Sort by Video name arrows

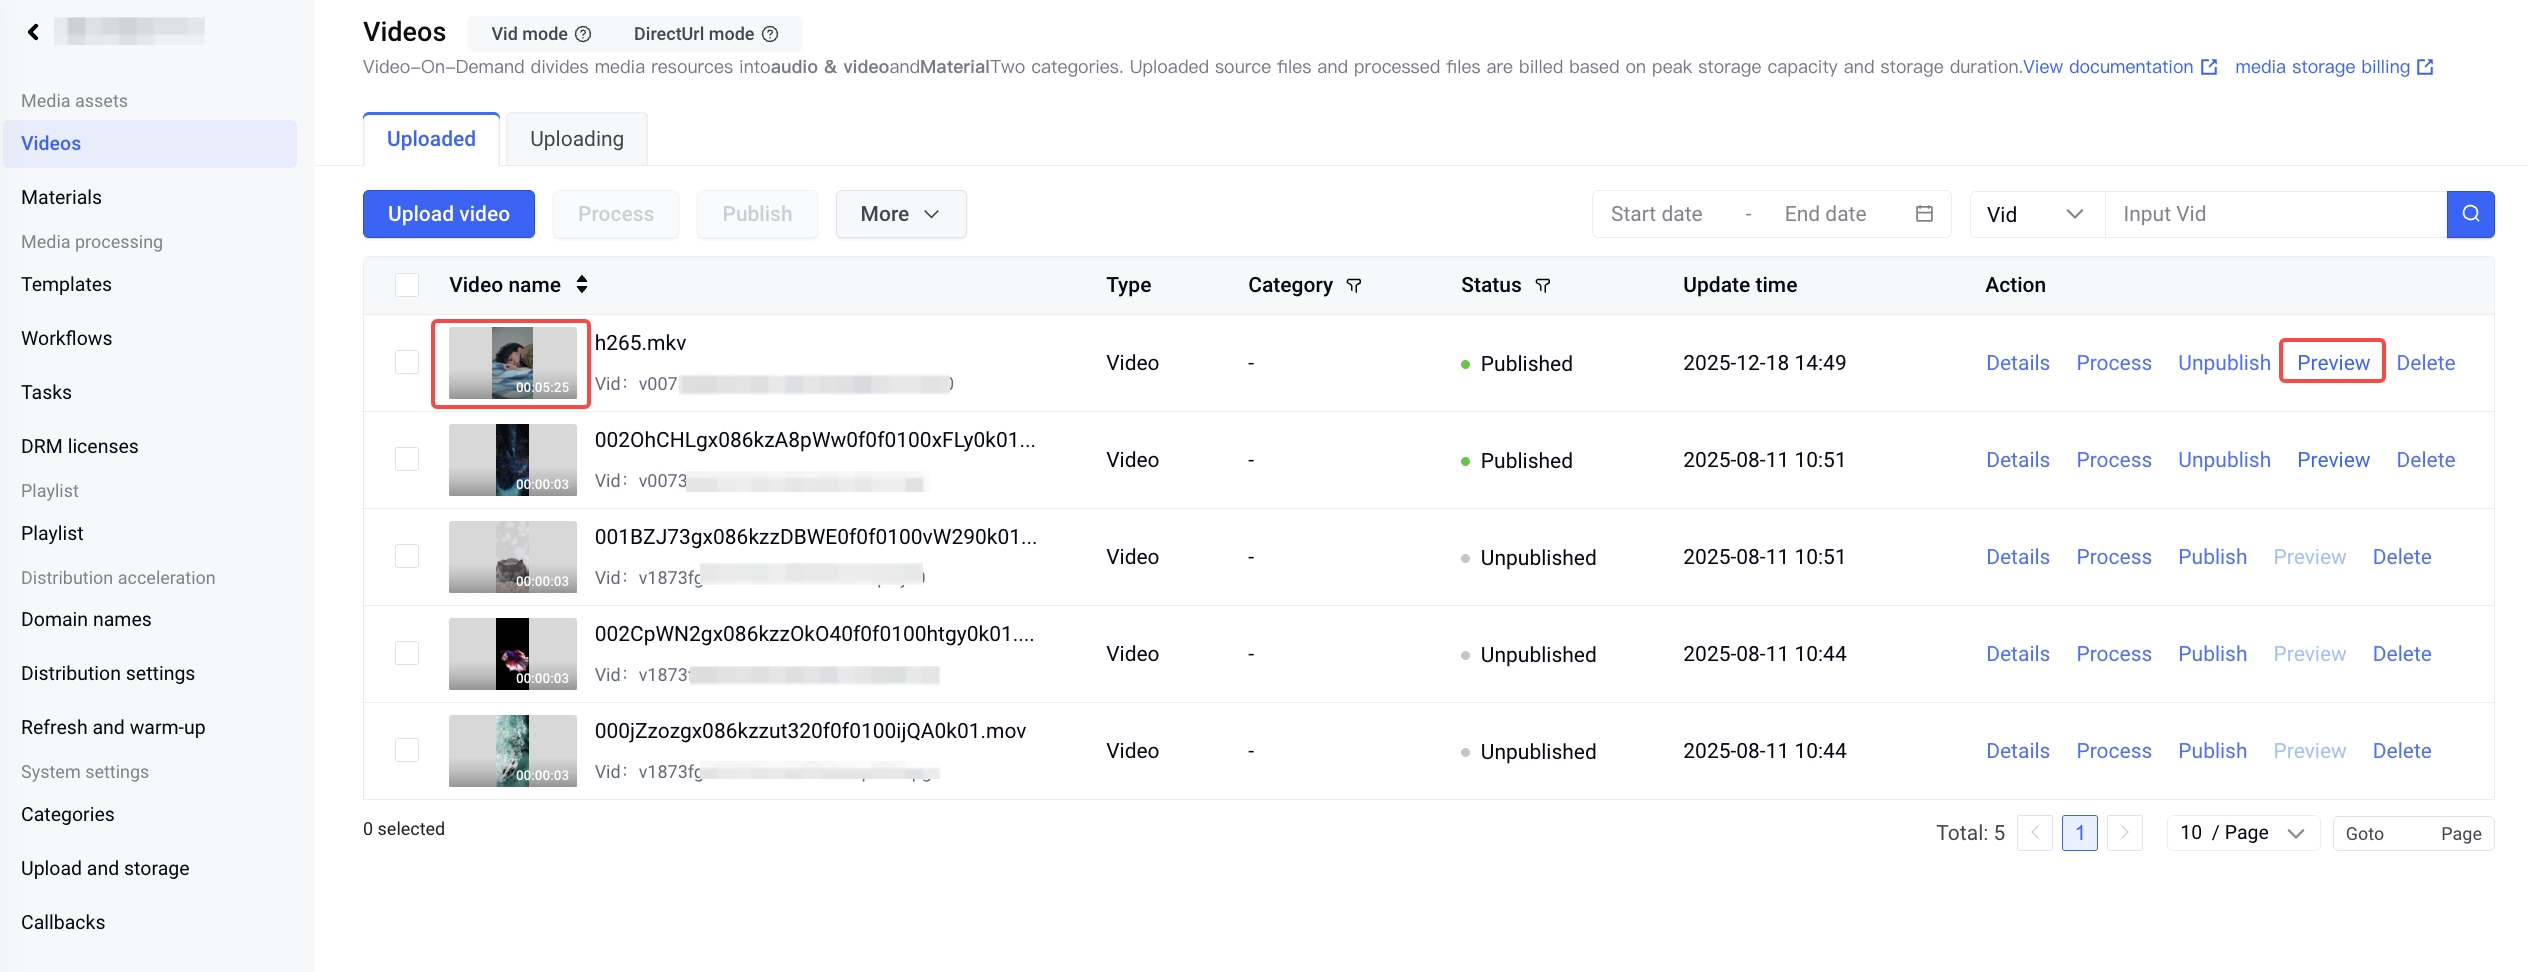click(x=582, y=285)
